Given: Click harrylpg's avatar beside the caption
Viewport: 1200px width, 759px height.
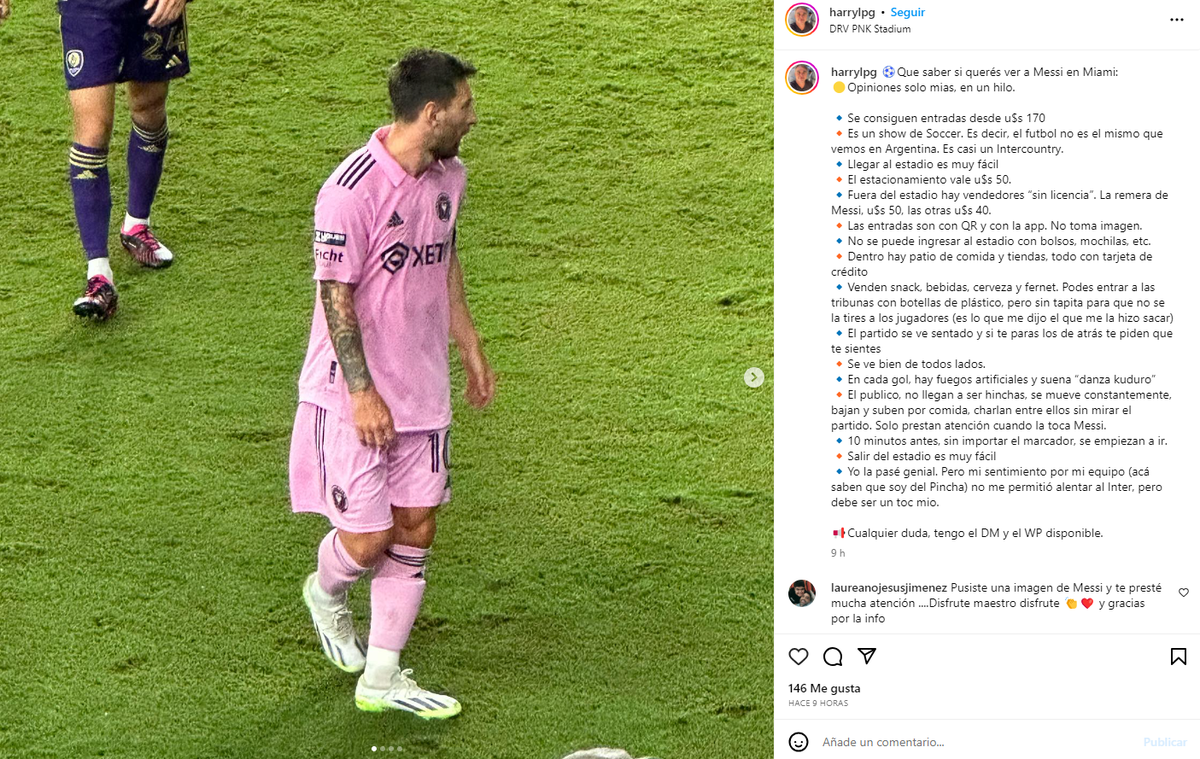Looking at the screenshot, I should [802, 77].
